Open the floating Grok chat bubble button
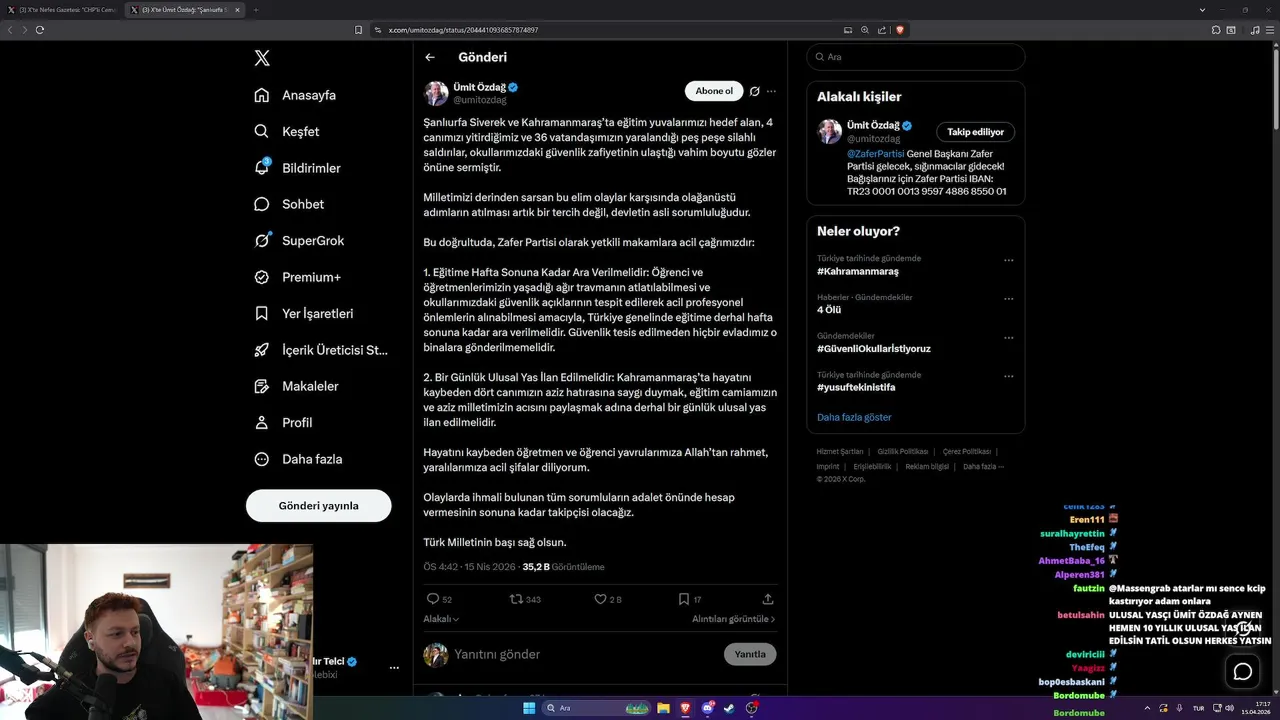This screenshot has width=1280, height=720. 1243,672
